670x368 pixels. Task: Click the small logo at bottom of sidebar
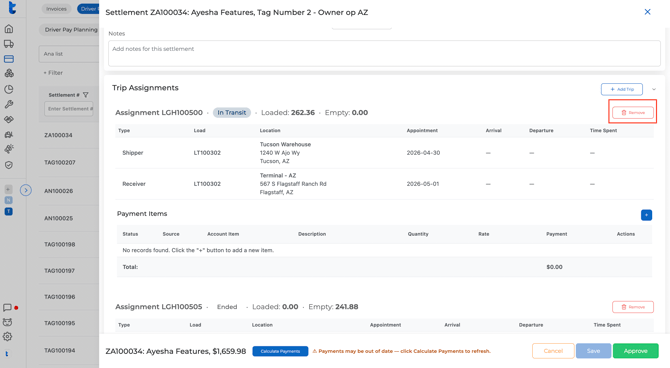(x=7, y=354)
